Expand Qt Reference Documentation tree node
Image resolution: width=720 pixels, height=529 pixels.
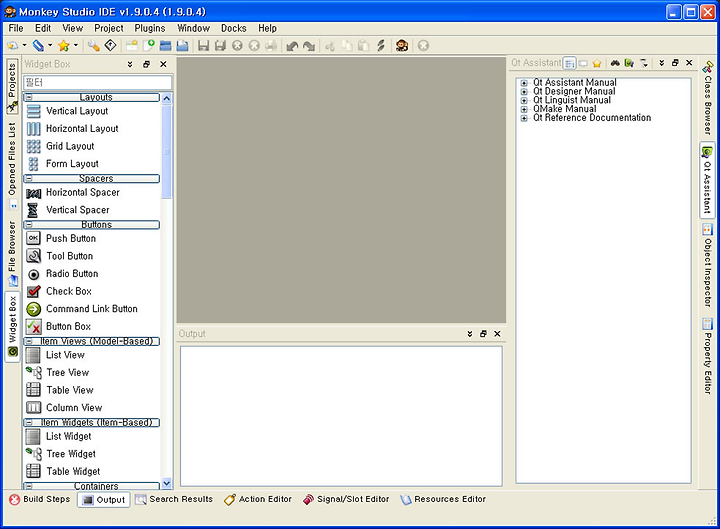point(524,118)
